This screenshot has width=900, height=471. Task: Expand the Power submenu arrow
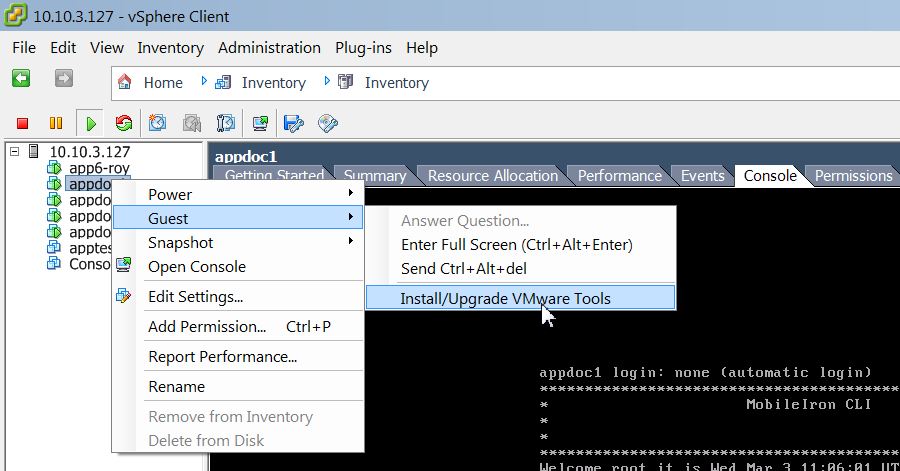click(x=350, y=193)
